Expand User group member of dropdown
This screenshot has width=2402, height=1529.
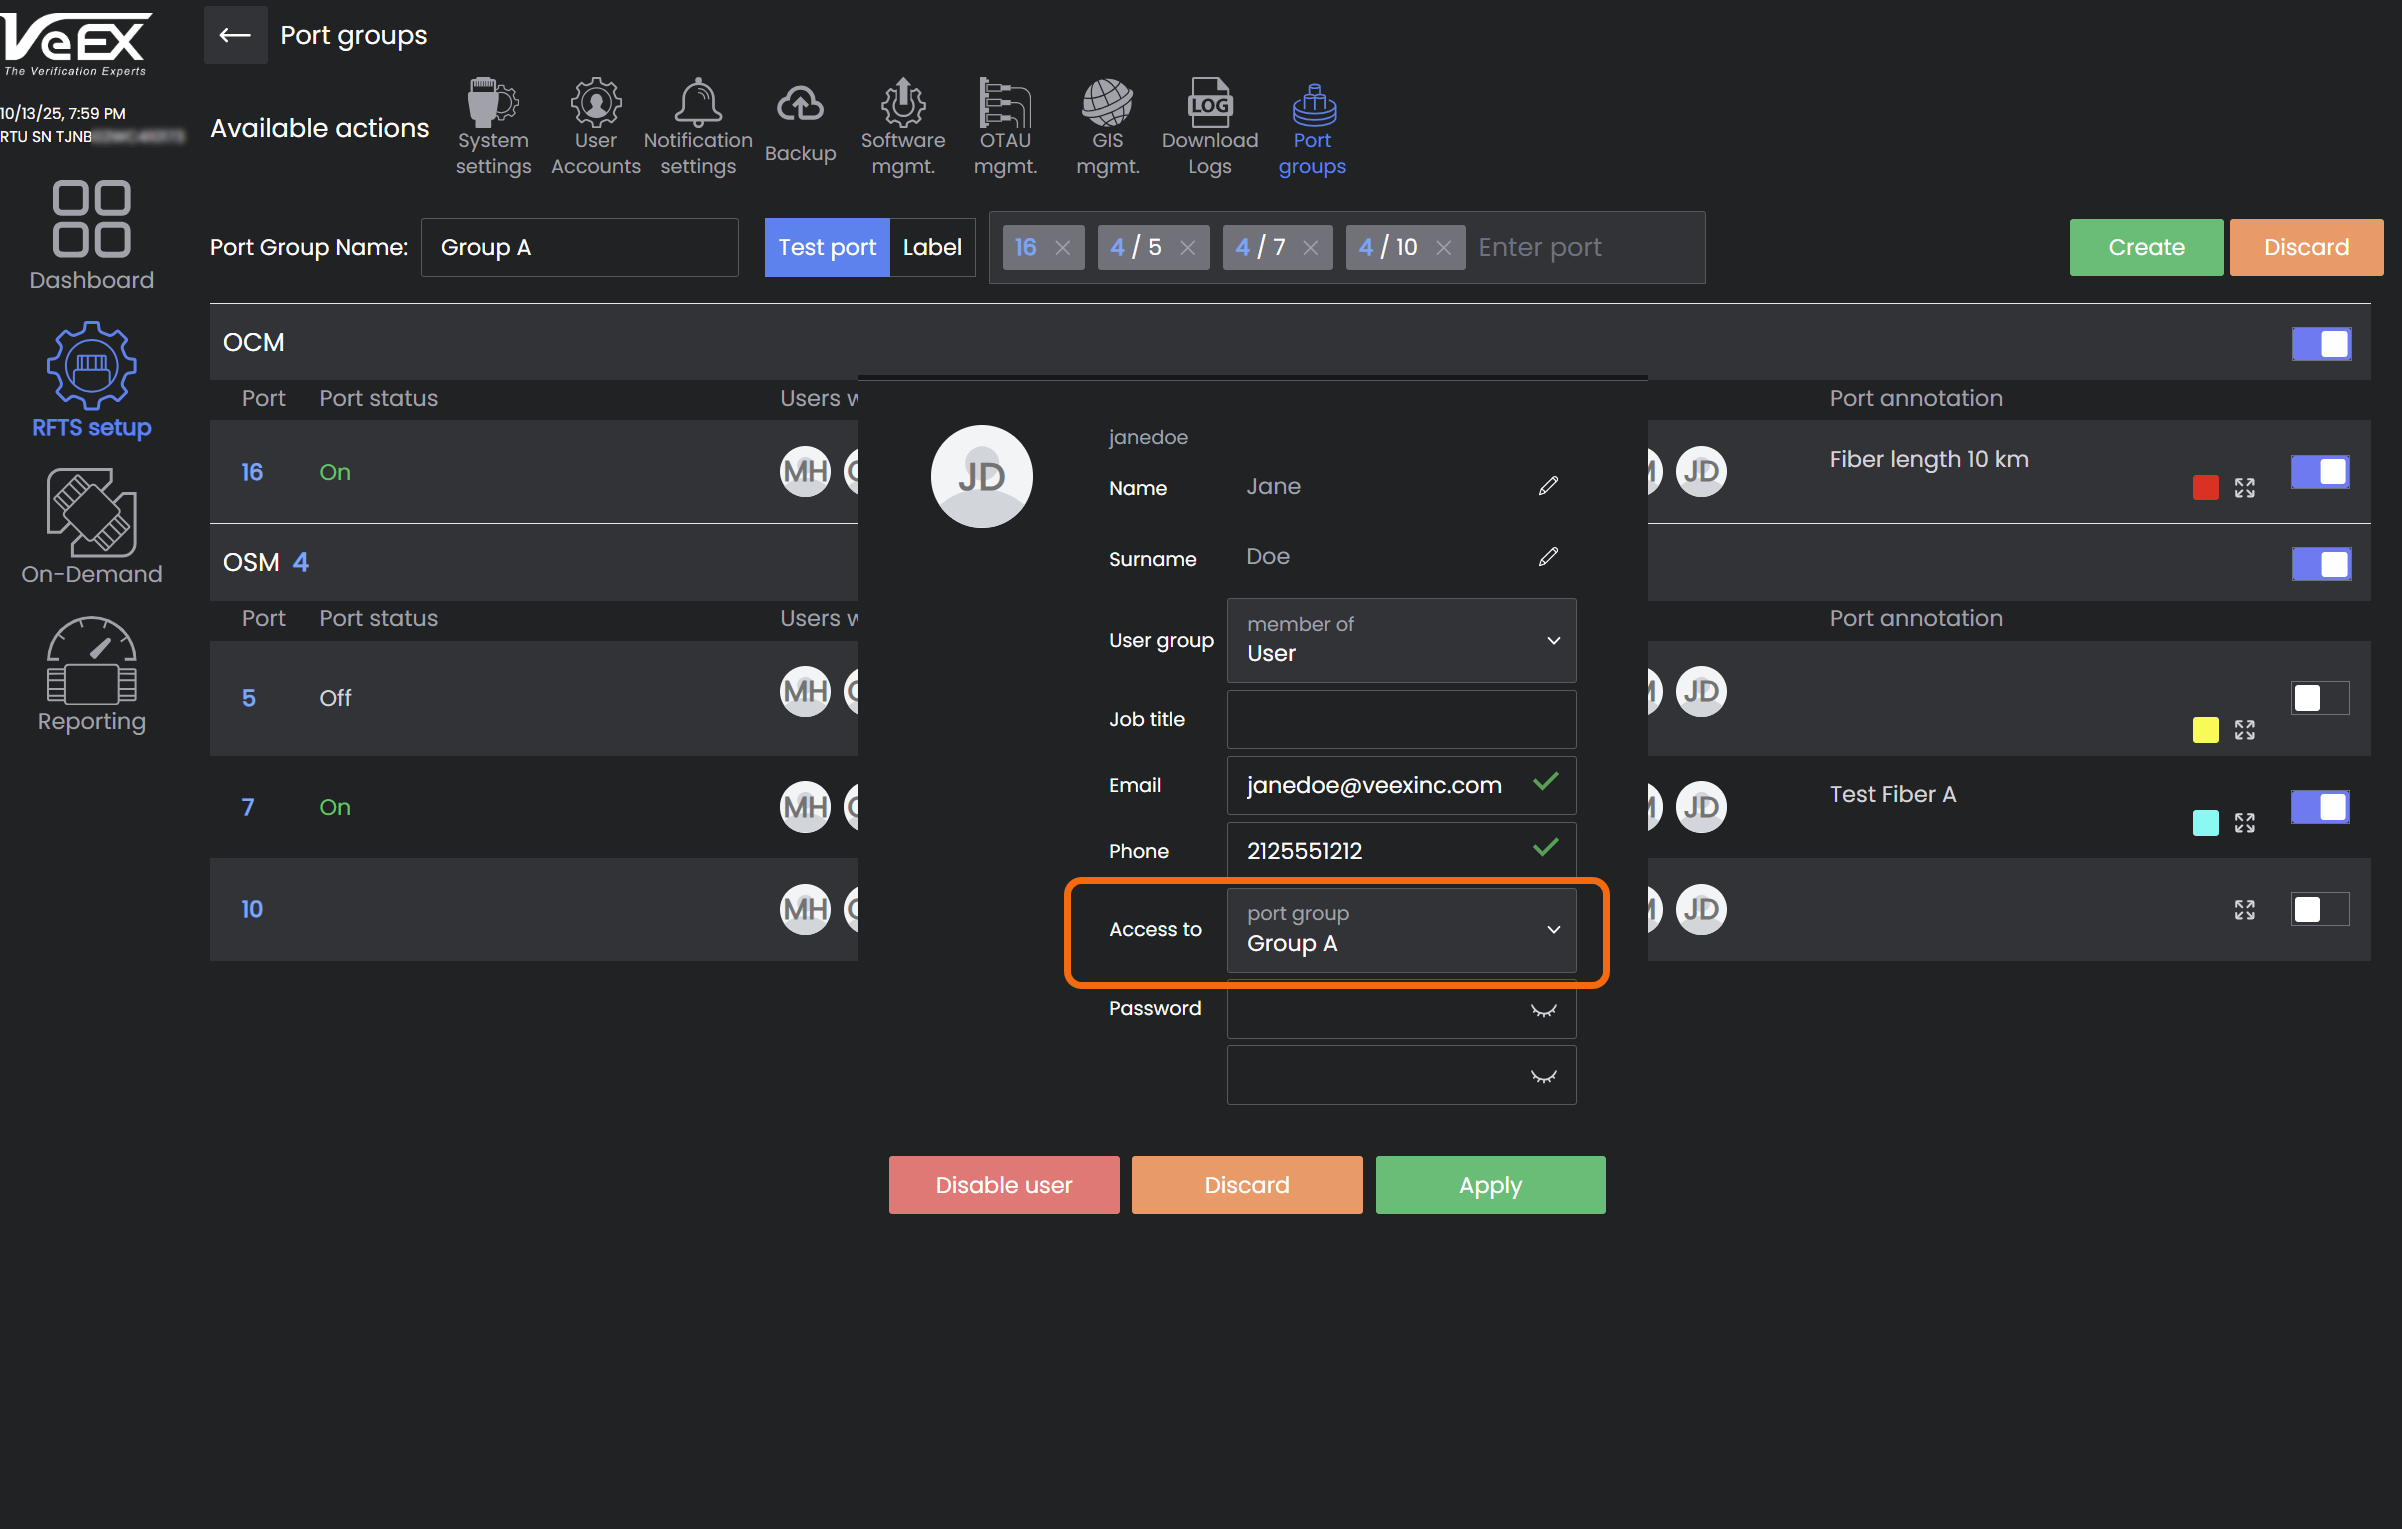pos(1401,640)
